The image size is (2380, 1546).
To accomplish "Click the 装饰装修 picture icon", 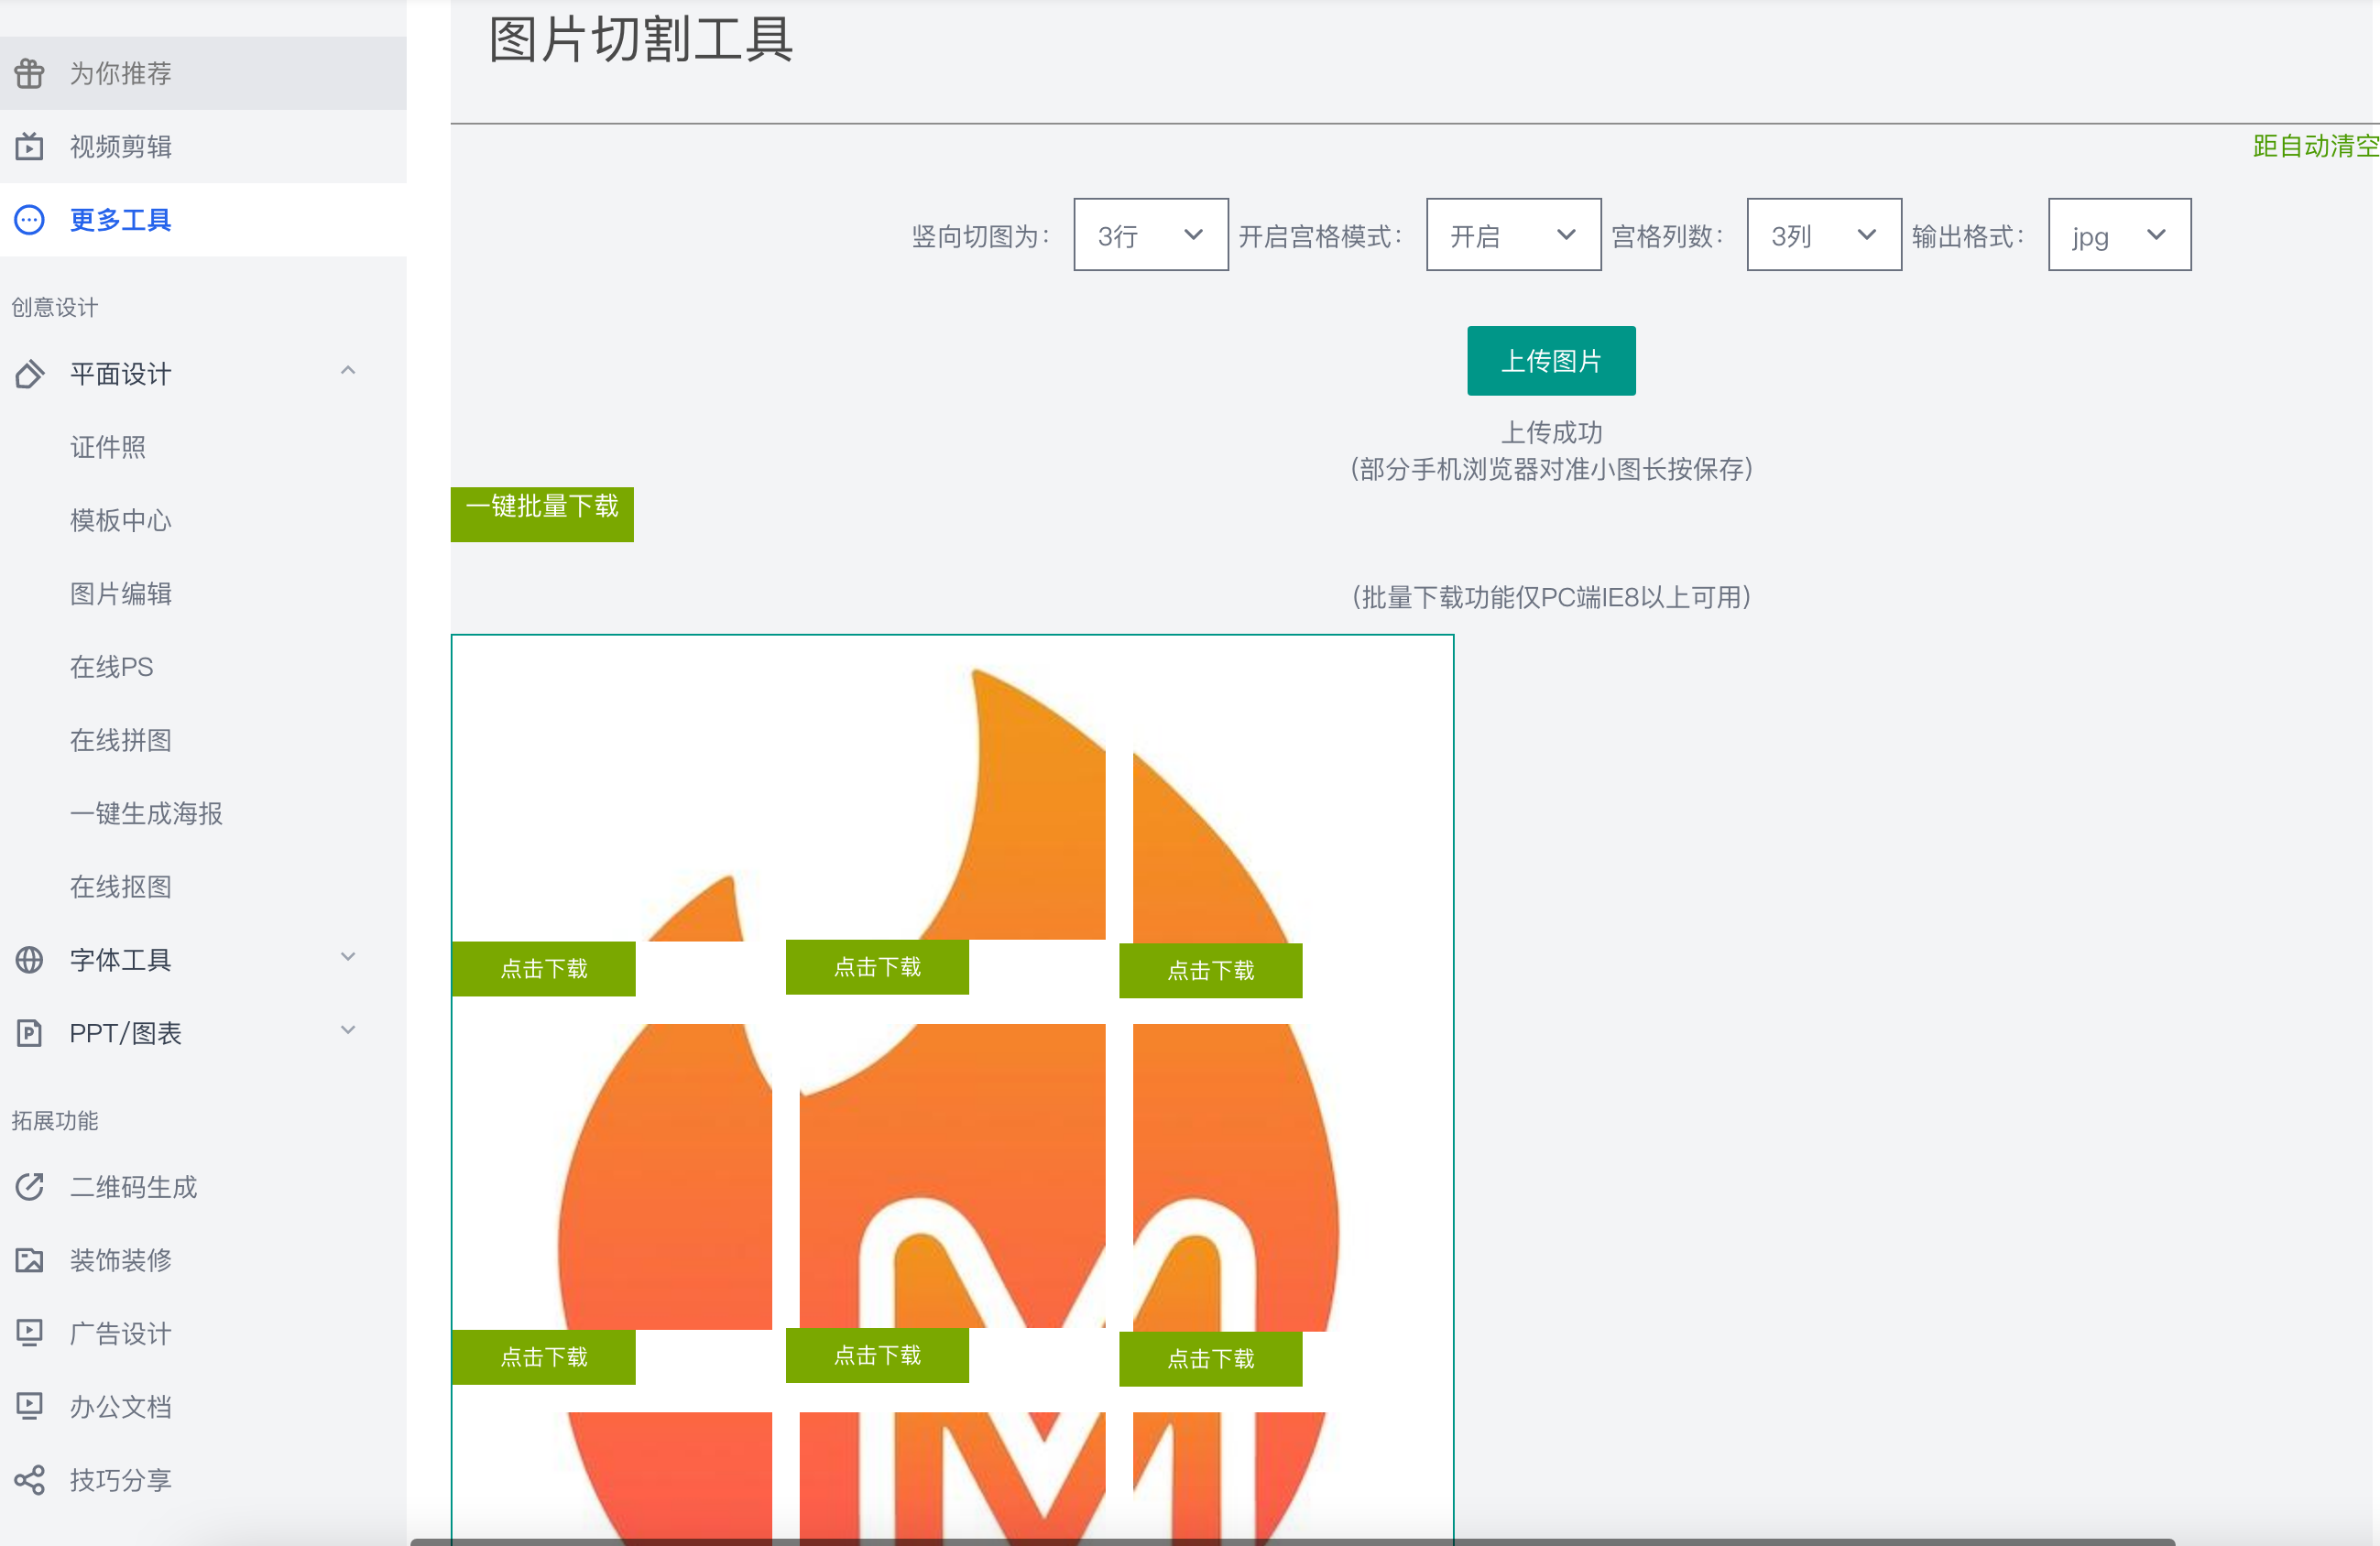I will pyautogui.click(x=29, y=1259).
